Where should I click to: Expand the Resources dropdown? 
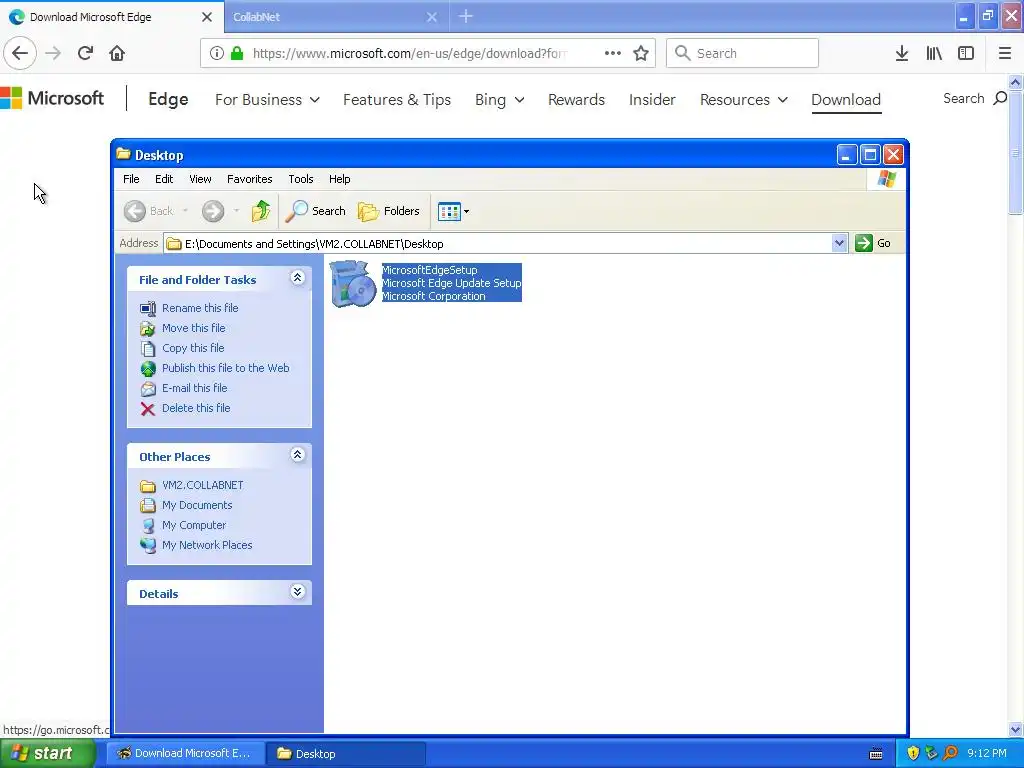744,100
